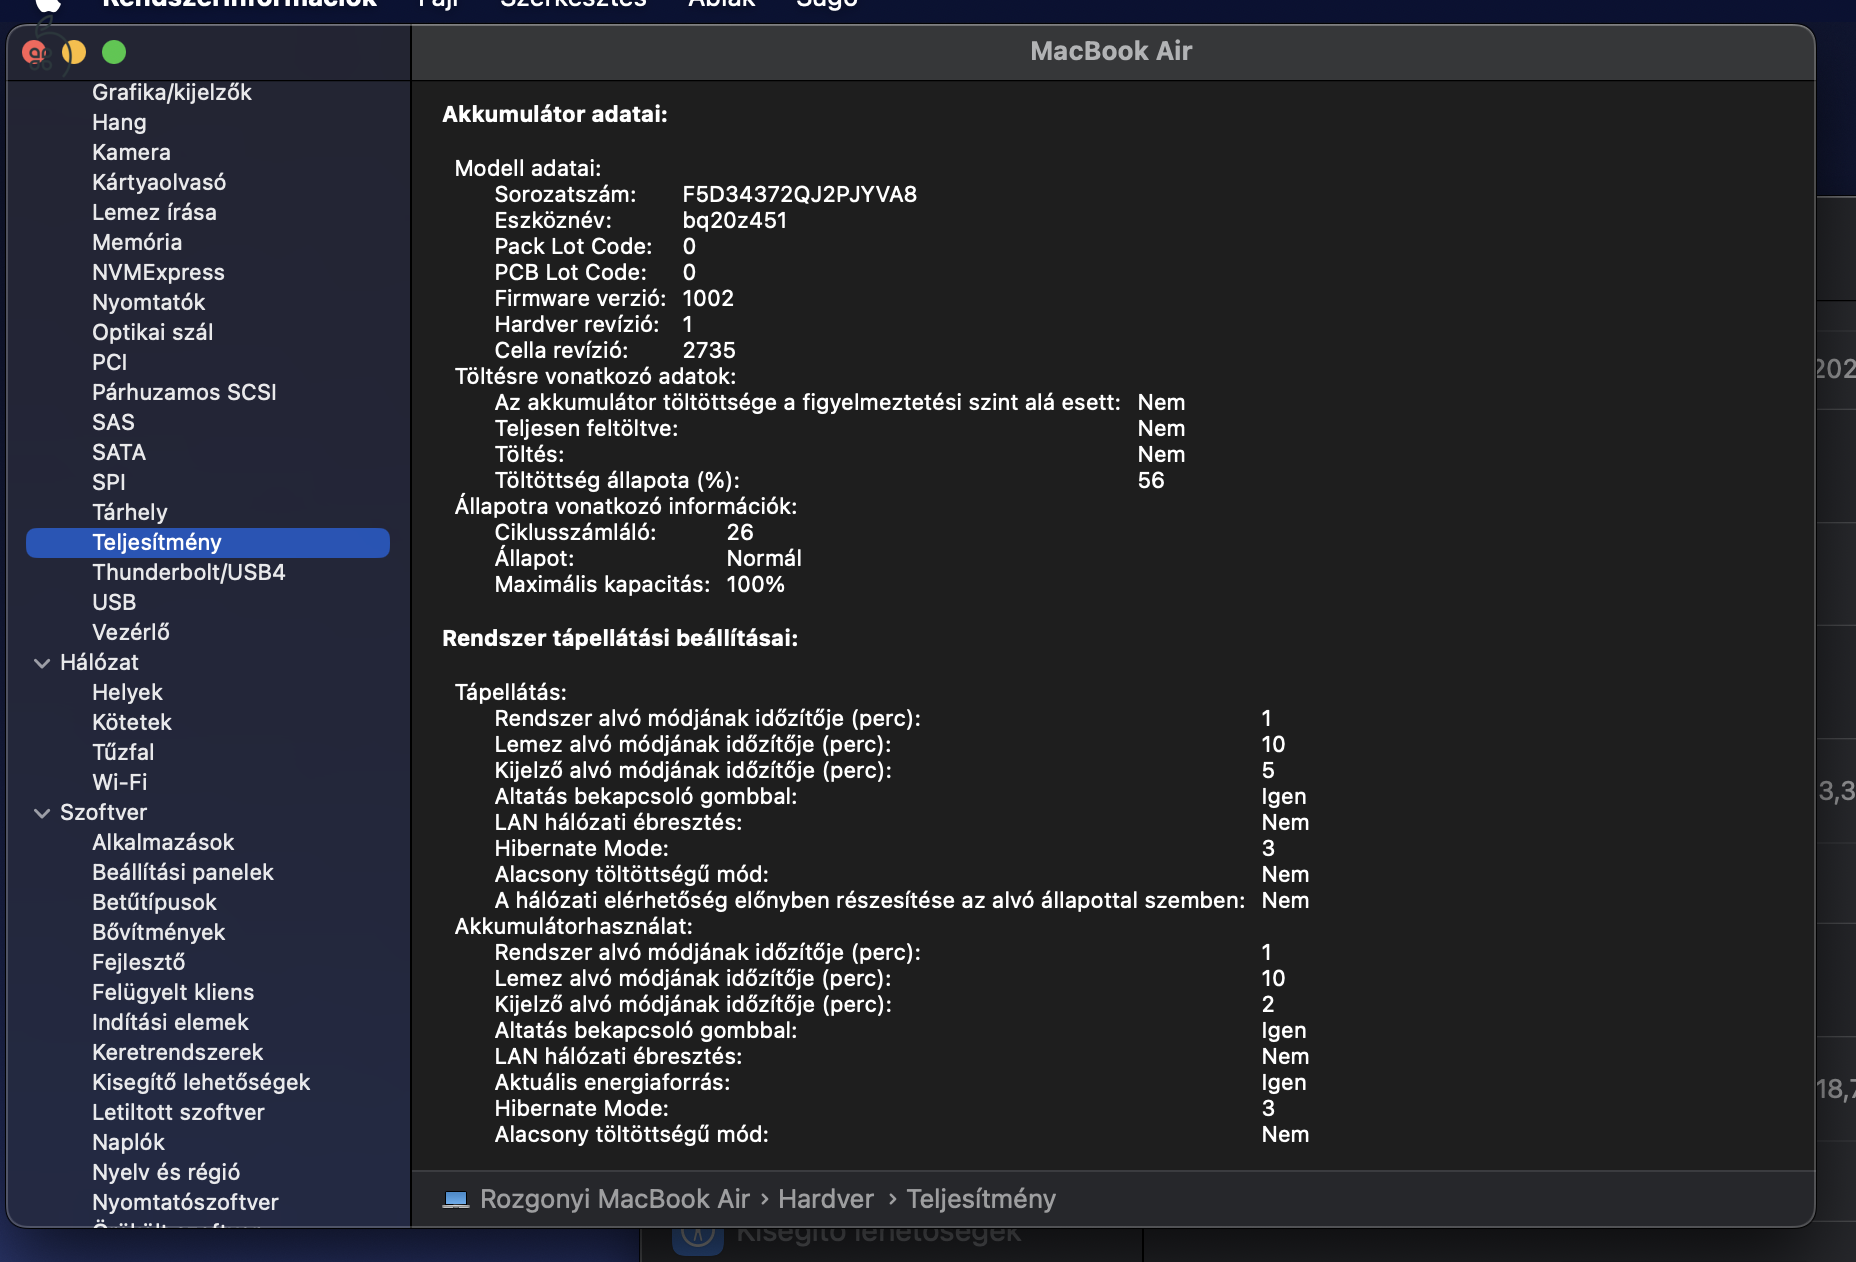Select Beállítási panelek item
The image size is (1856, 1262).
[x=183, y=872]
